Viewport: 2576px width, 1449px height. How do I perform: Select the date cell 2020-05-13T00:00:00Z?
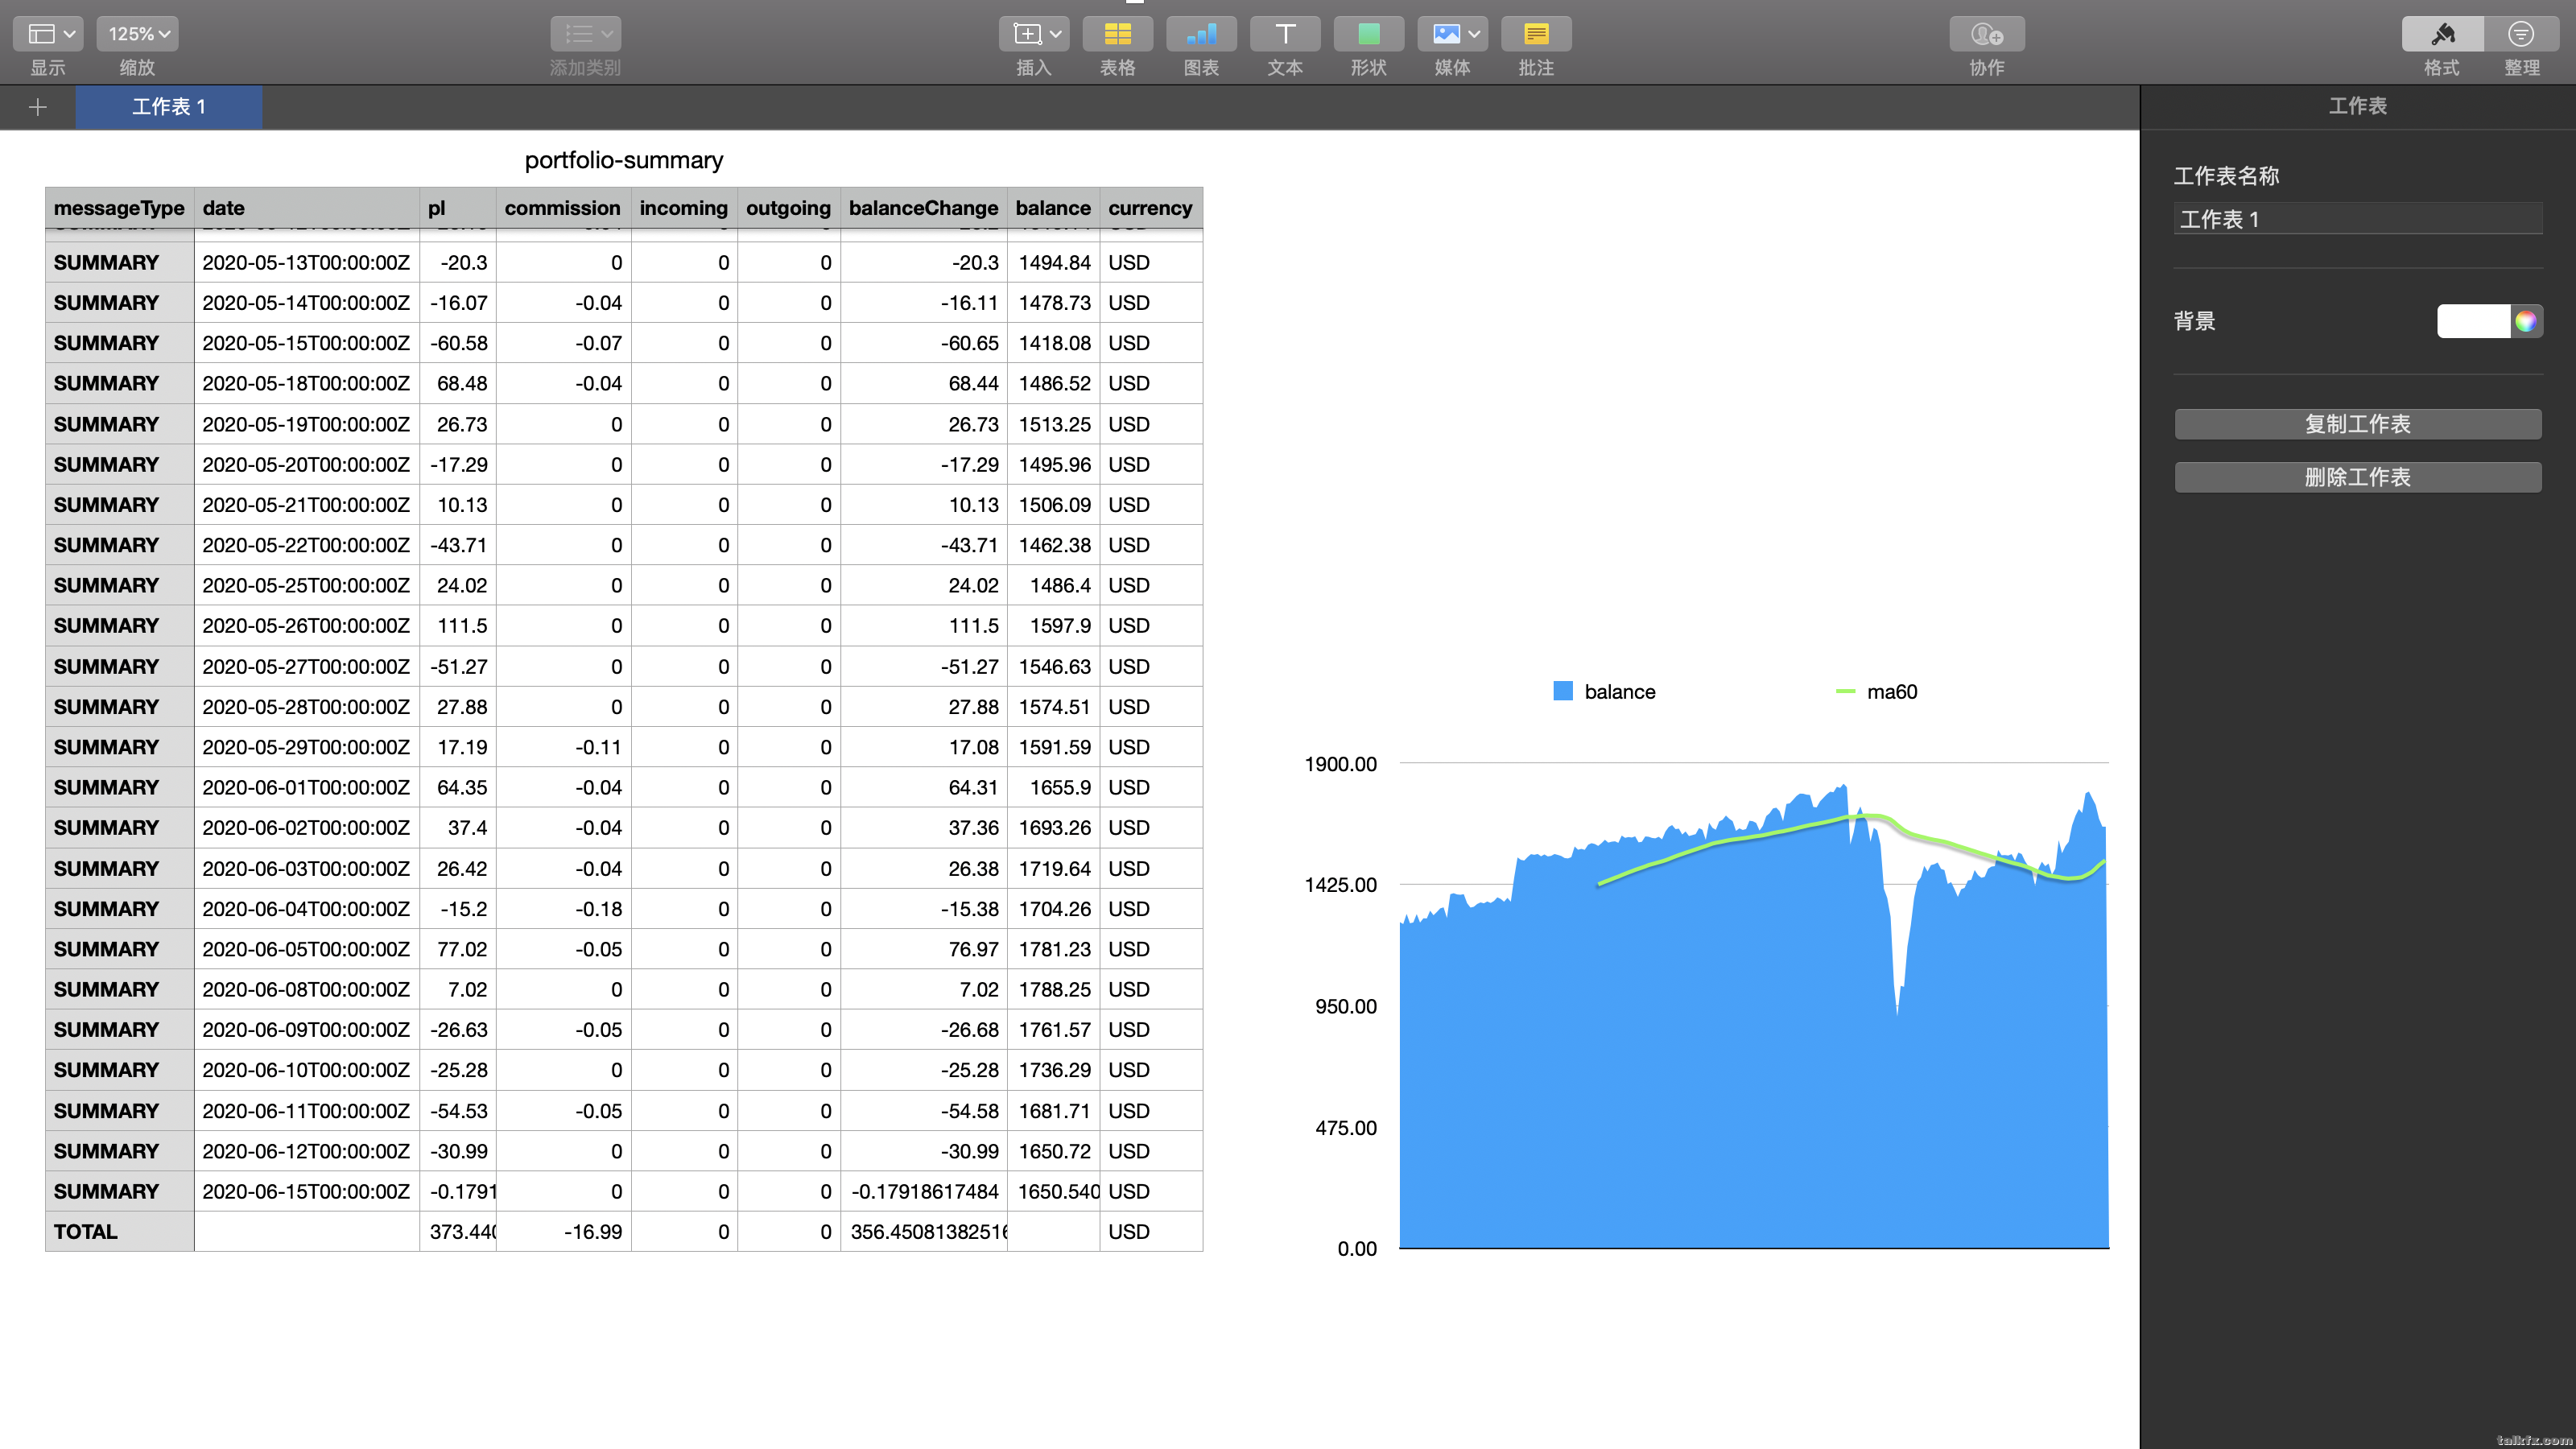(307, 263)
